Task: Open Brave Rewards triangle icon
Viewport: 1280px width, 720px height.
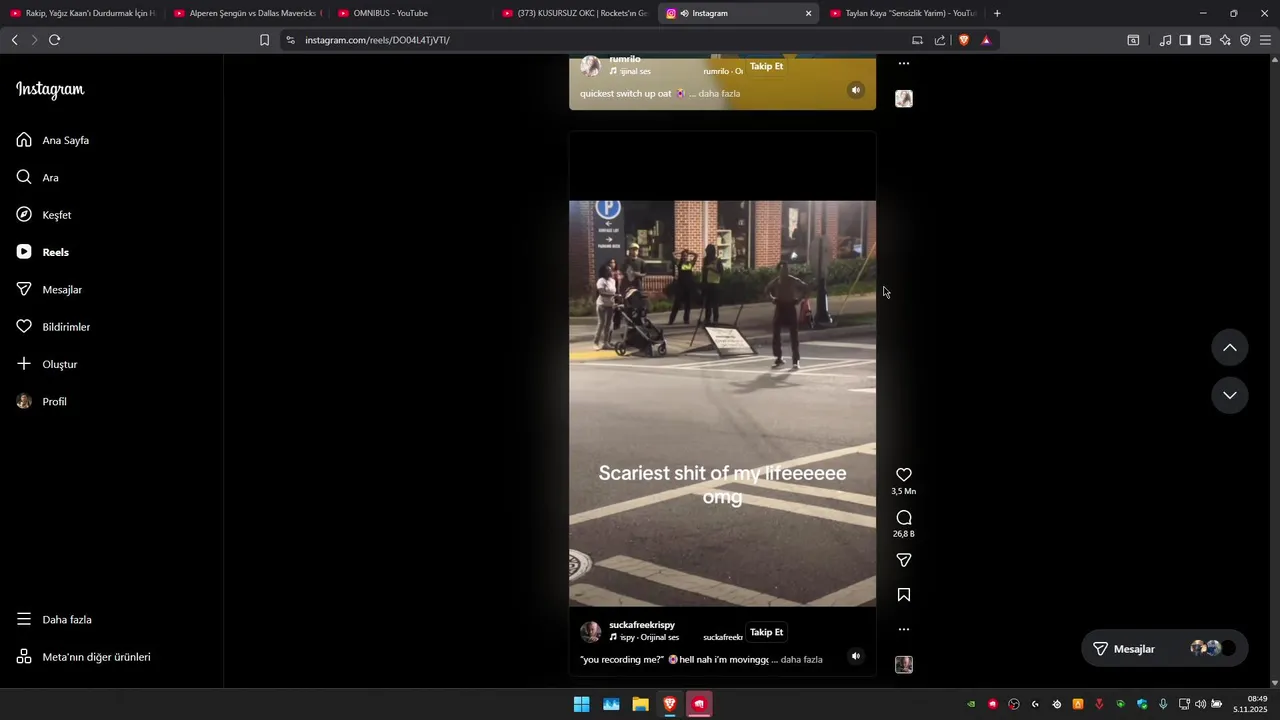Action: [x=986, y=40]
